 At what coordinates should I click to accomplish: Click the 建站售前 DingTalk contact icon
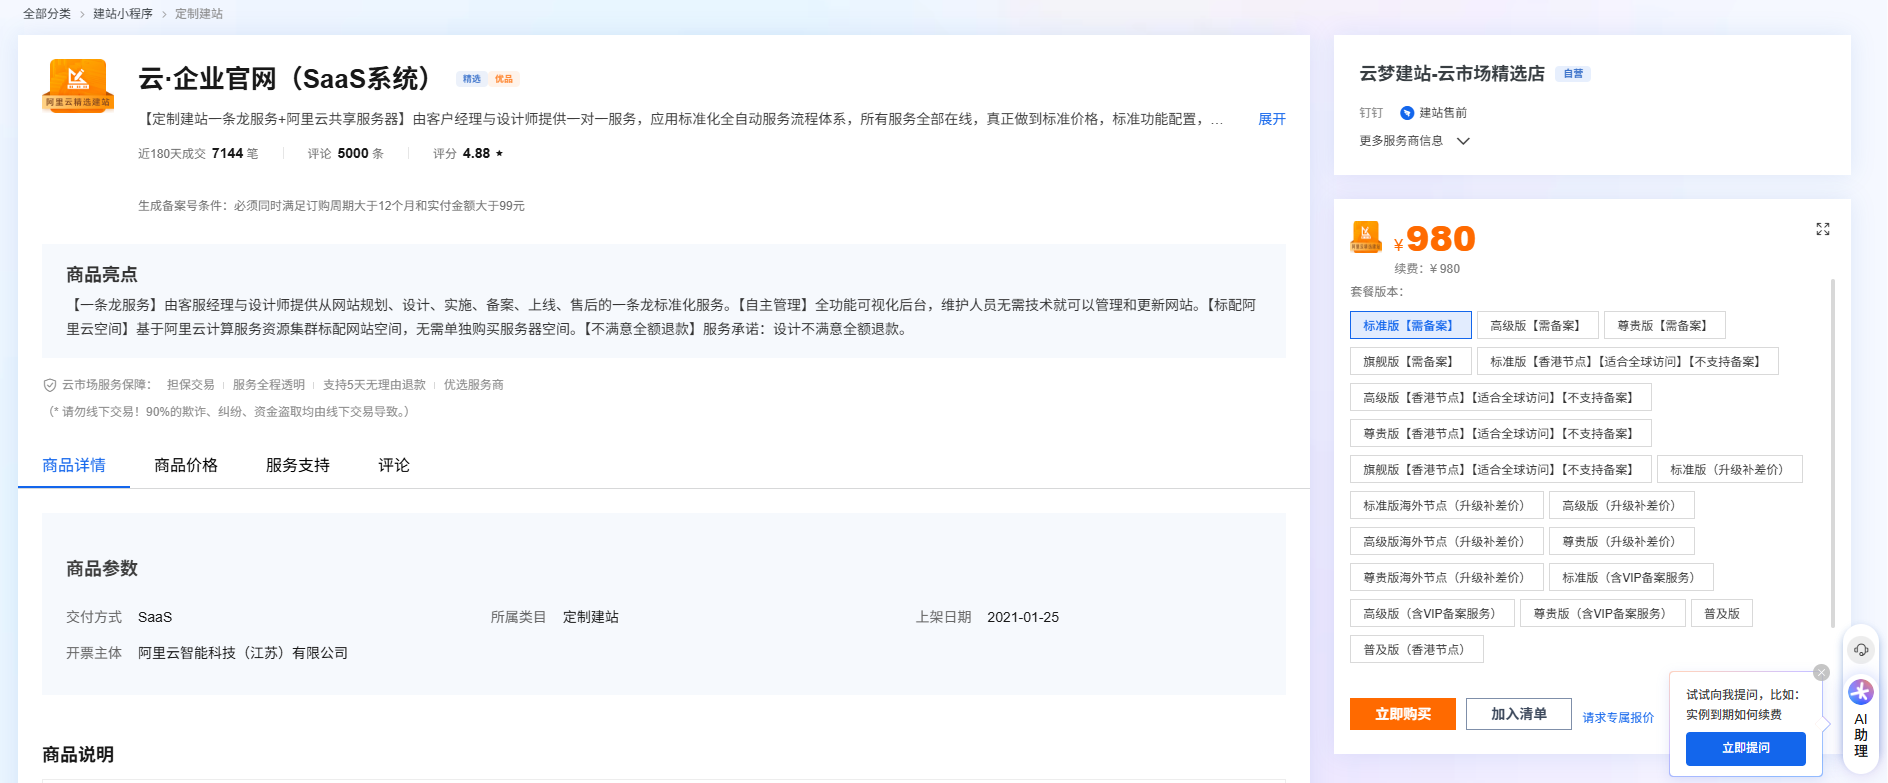[x=1407, y=113]
